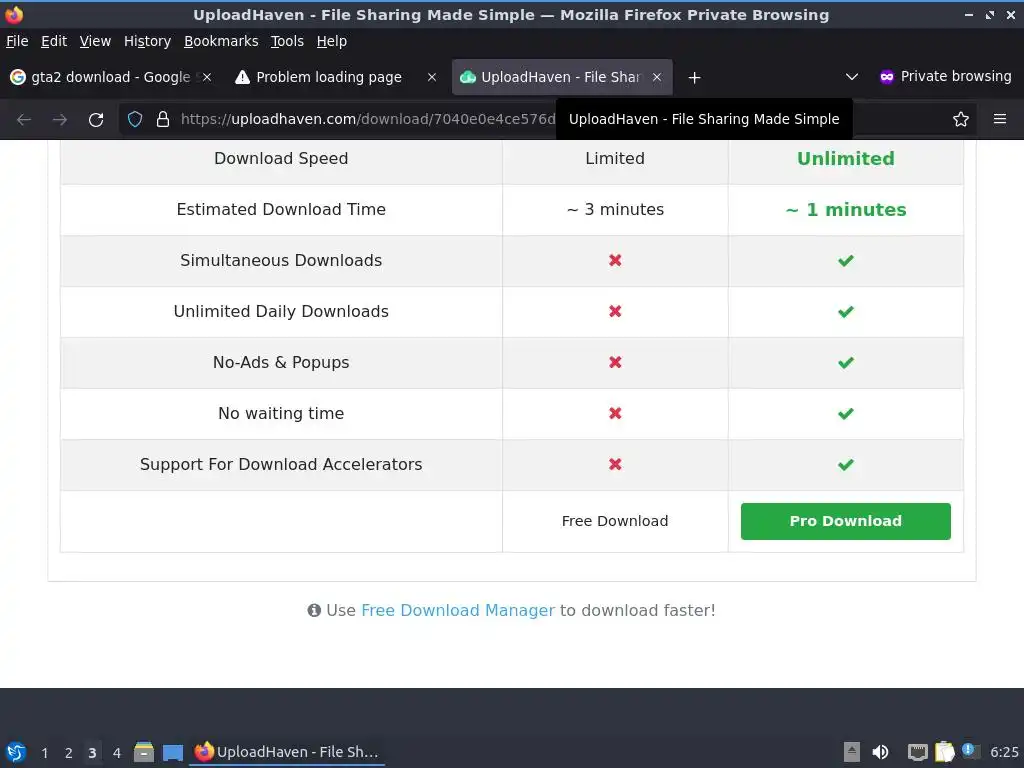This screenshot has width=1024, height=768.
Task: Click the Free Download option
Action: (615, 521)
